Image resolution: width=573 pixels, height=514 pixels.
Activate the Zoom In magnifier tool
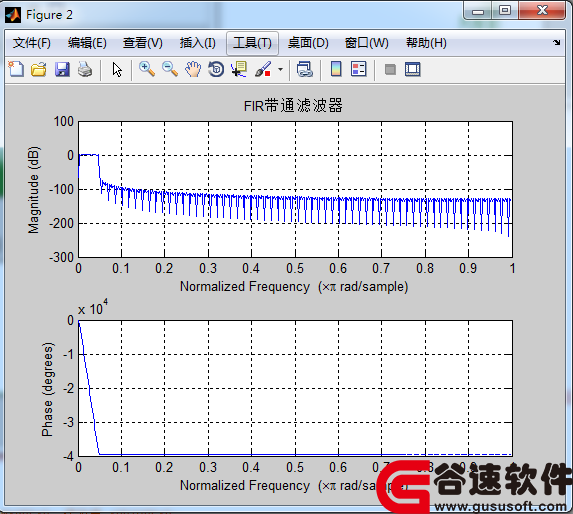pos(147,69)
